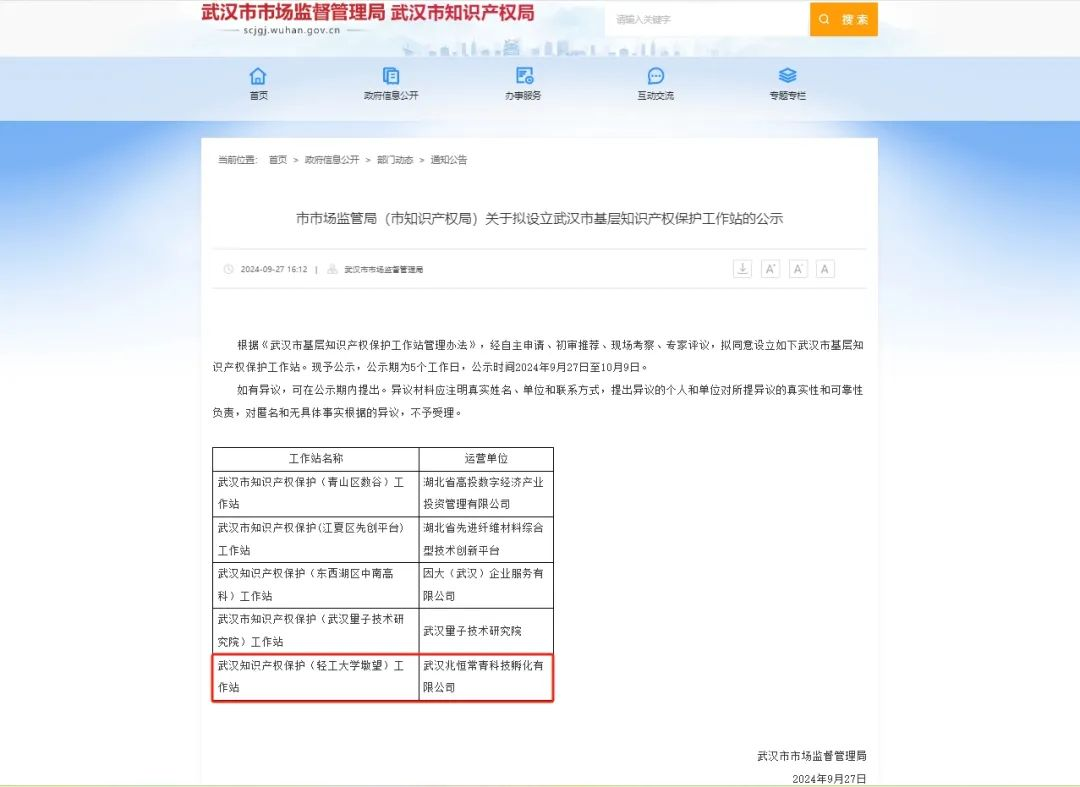Click the 因大（武汉）企业服务 operator cell
Viewport: 1080px width, 787px height.
coord(486,585)
